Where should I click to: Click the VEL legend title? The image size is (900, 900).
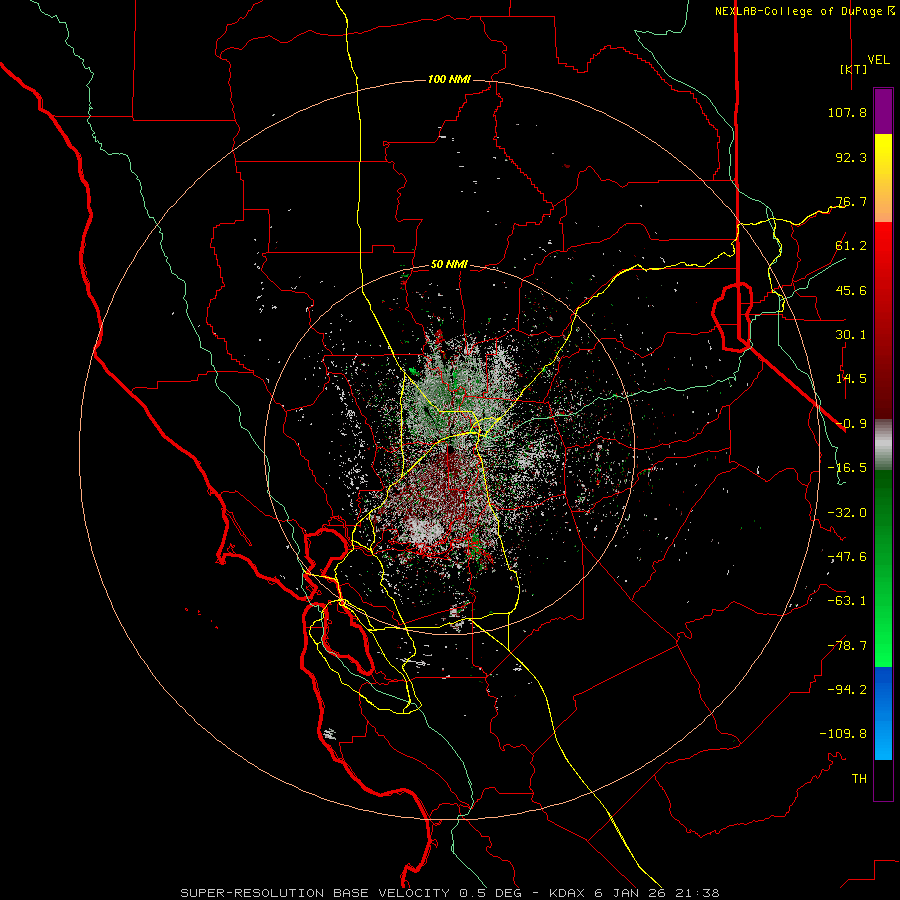click(x=878, y=60)
